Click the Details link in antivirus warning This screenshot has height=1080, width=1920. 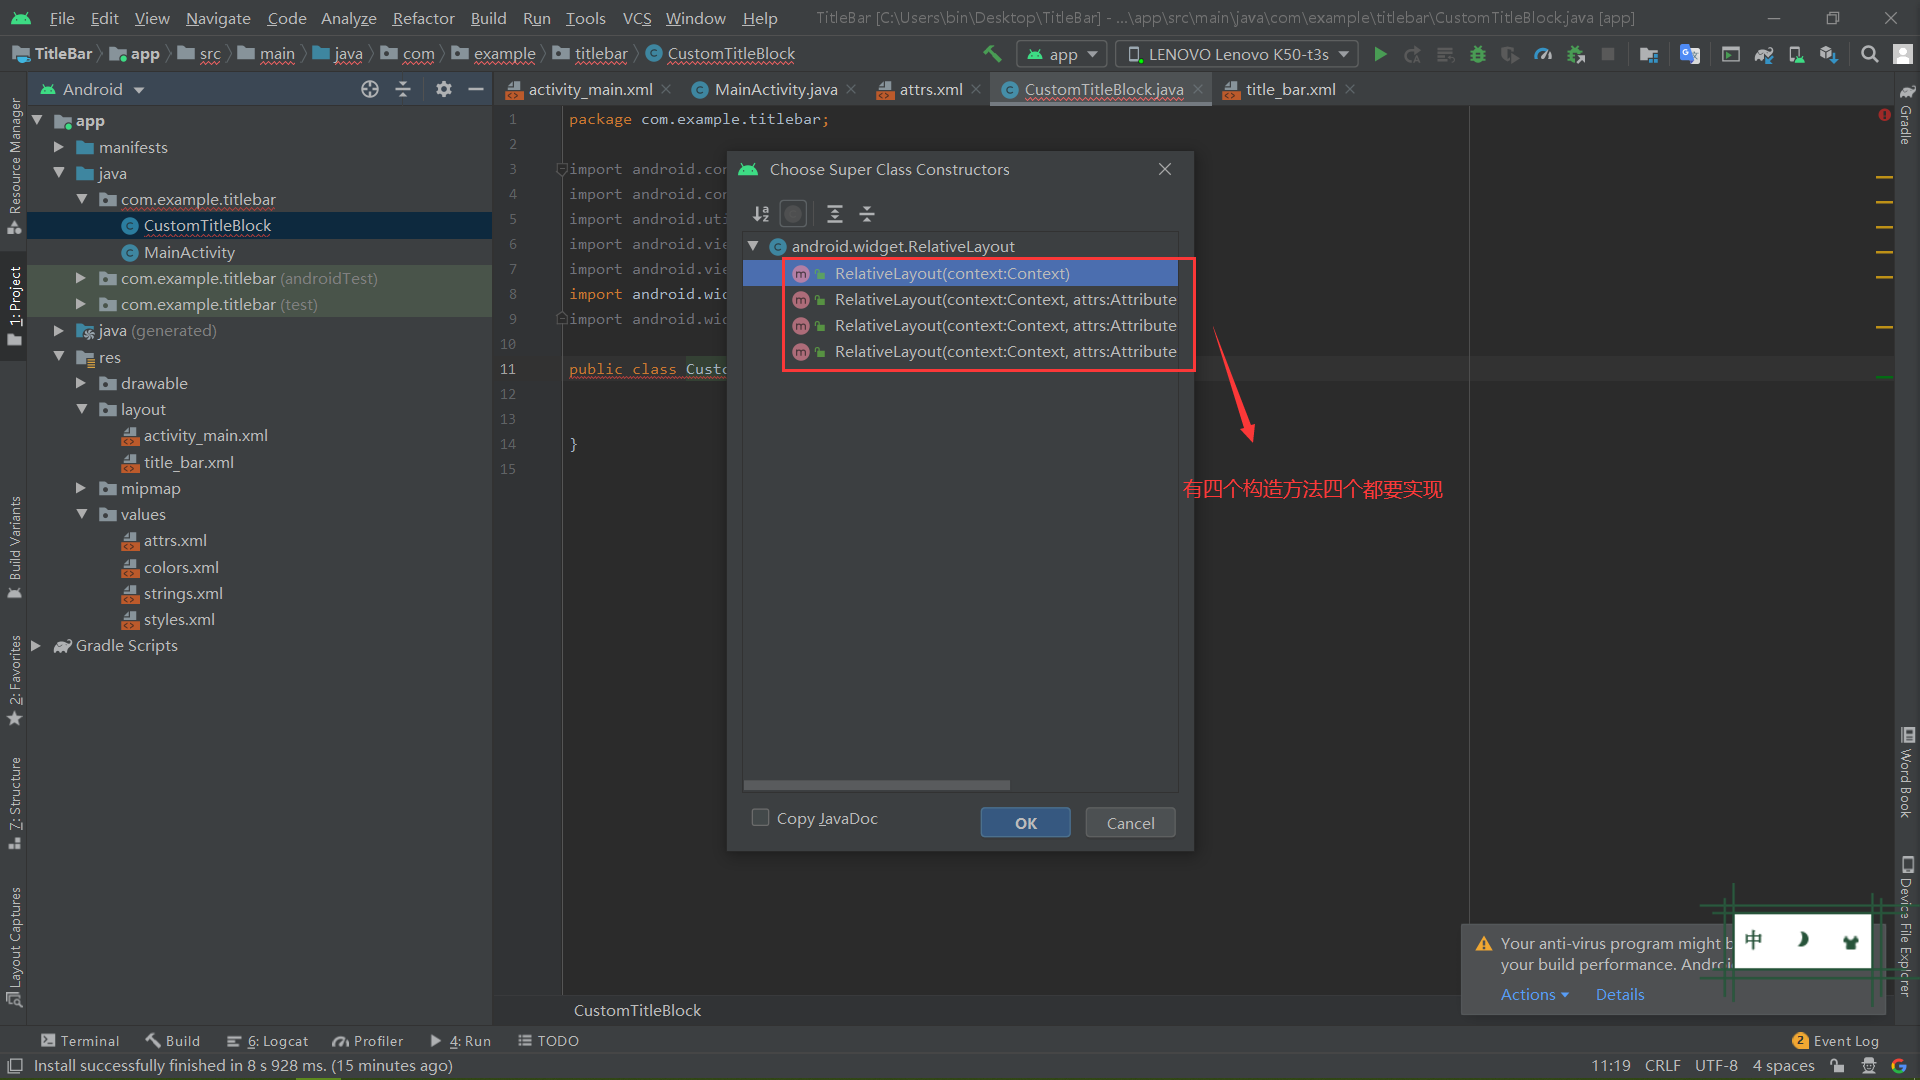click(x=1620, y=994)
